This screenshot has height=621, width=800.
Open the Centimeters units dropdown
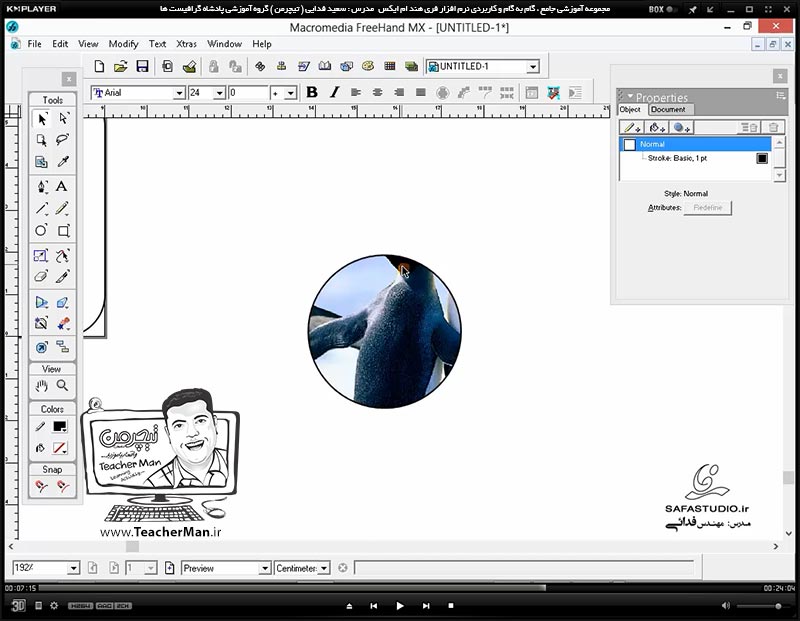[x=324, y=568]
